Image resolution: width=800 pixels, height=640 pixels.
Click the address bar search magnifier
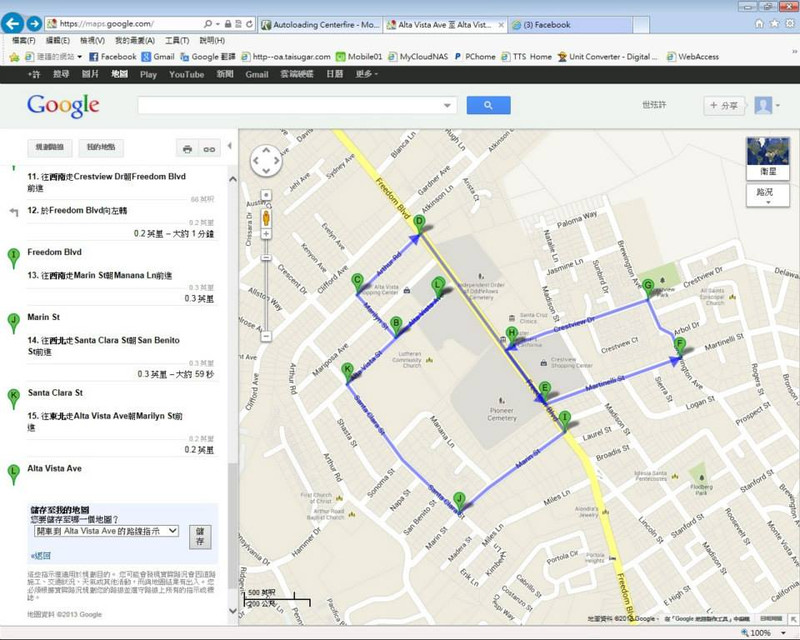coord(208,24)
